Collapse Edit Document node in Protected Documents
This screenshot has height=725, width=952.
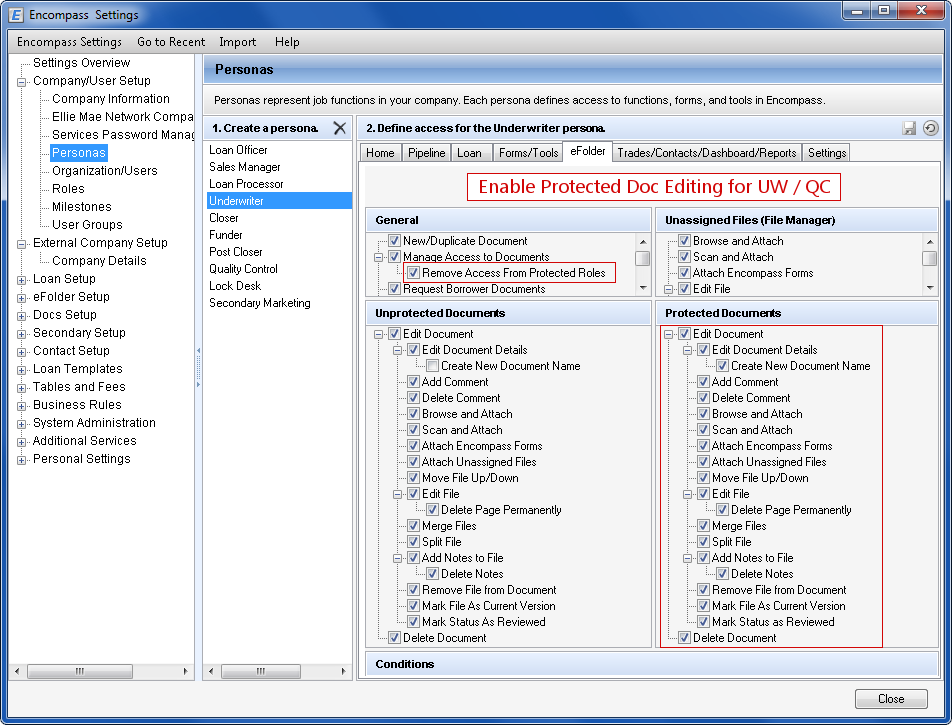click(x=668, y=334)
